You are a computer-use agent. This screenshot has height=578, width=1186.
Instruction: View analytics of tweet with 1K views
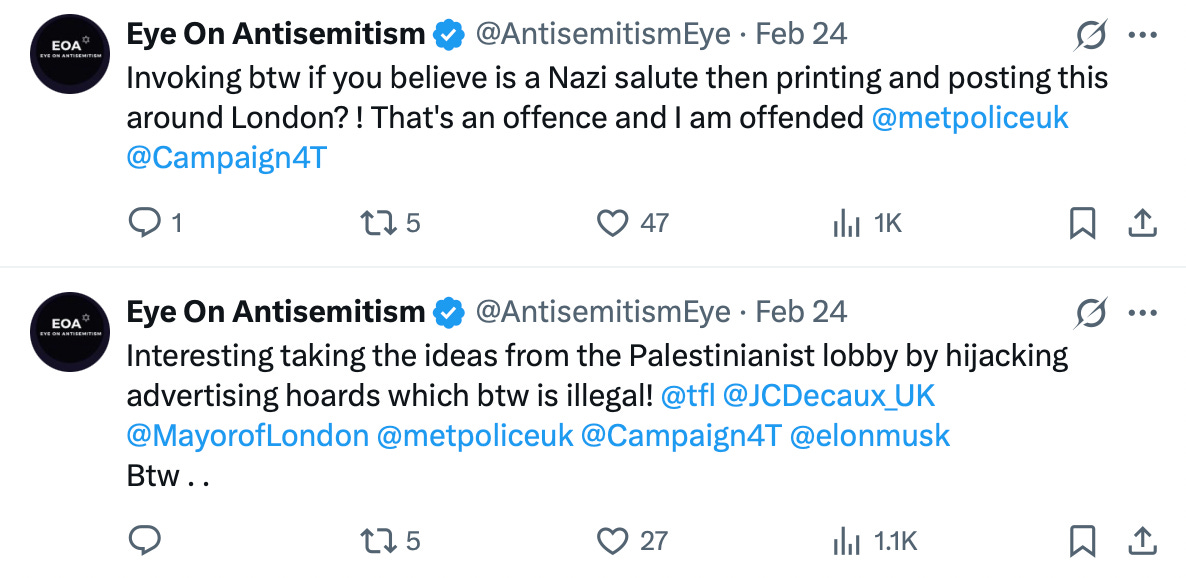(x=846, y=224)
